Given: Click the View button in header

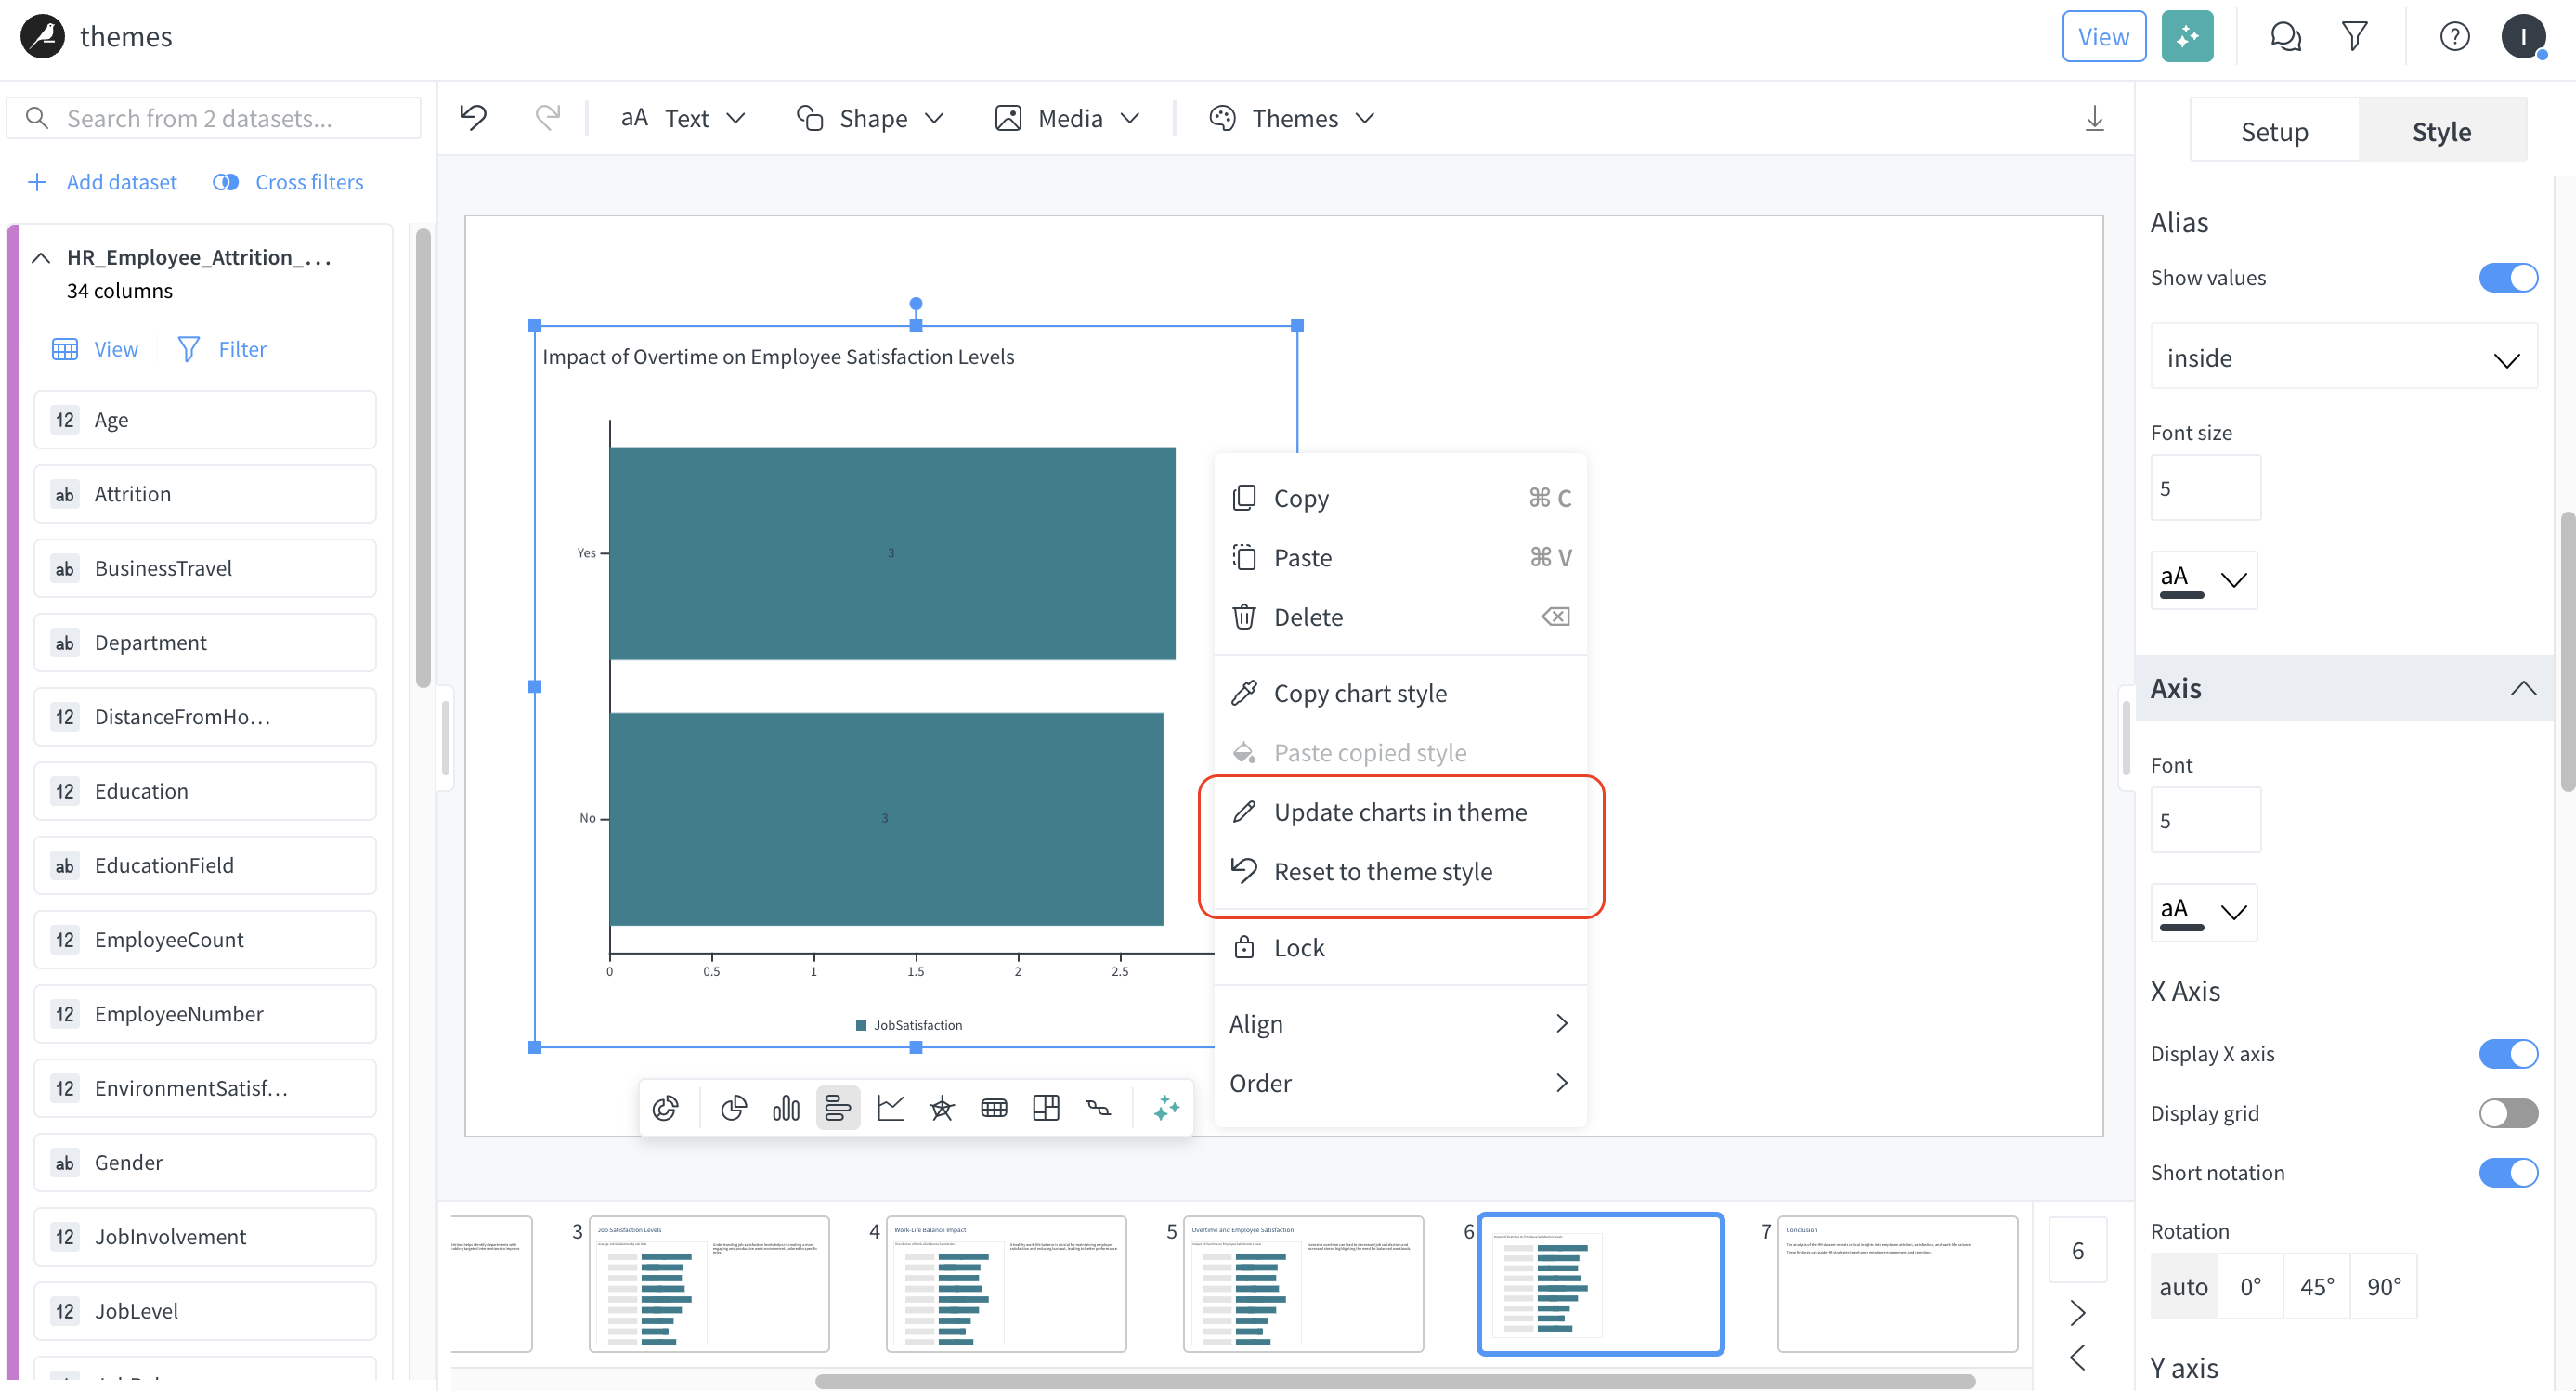Looking at the screenshot, I should 2102,37.
